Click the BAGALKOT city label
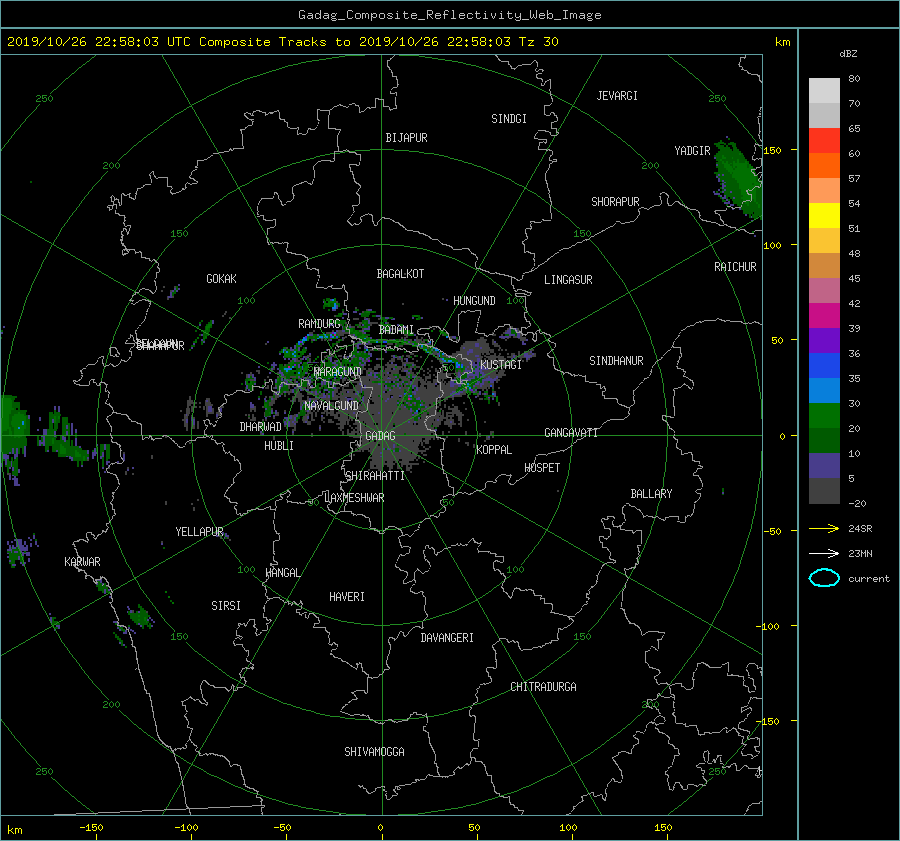900x841 pixels. click(400, 274)
